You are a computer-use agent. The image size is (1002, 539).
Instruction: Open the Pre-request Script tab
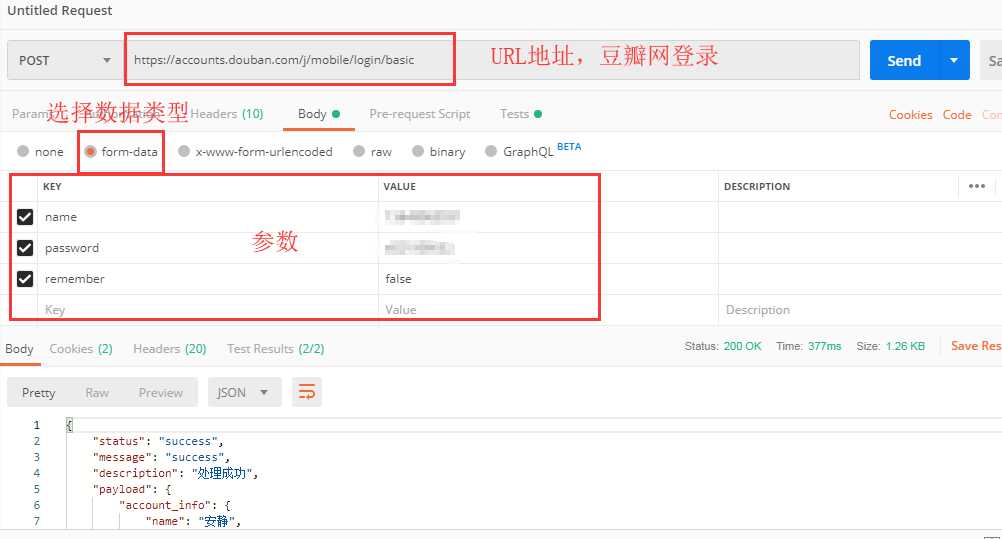point(419,114)
